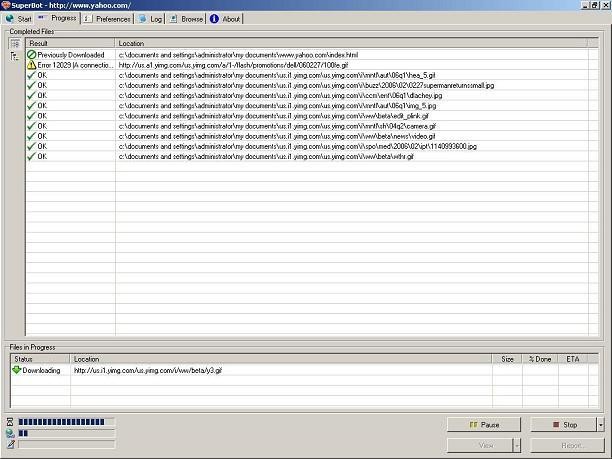The width and height of the screenshot is (612, 459).
Task: Open the View button dropdown arrow
Action: coord(517,445)
